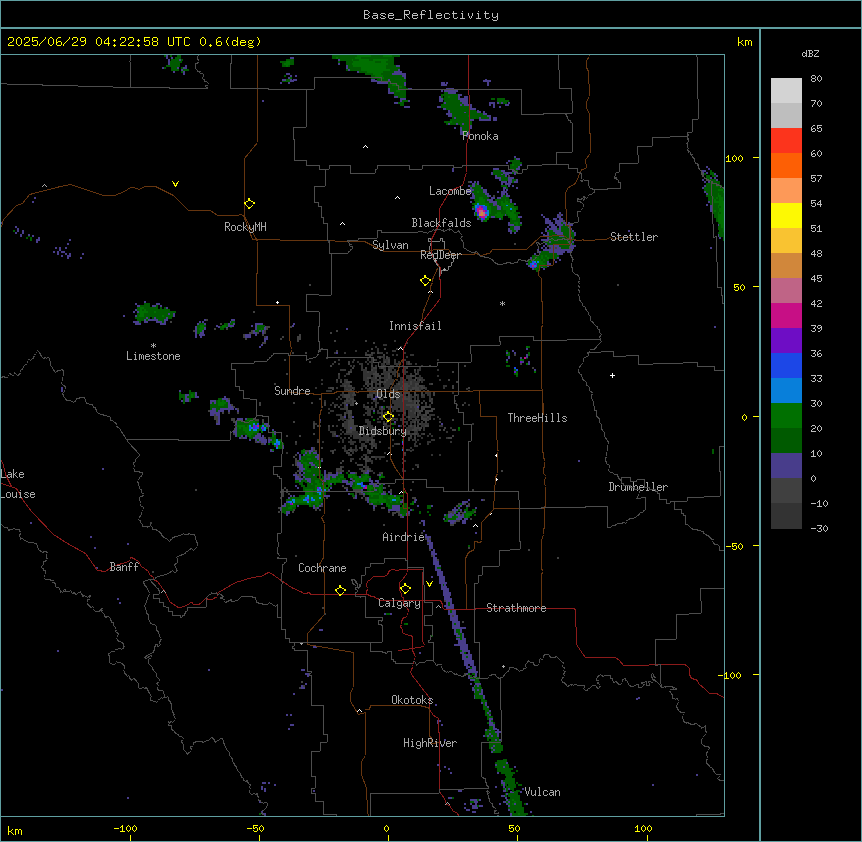
Task: Click the Airdrie label
Action: [404, 537]
